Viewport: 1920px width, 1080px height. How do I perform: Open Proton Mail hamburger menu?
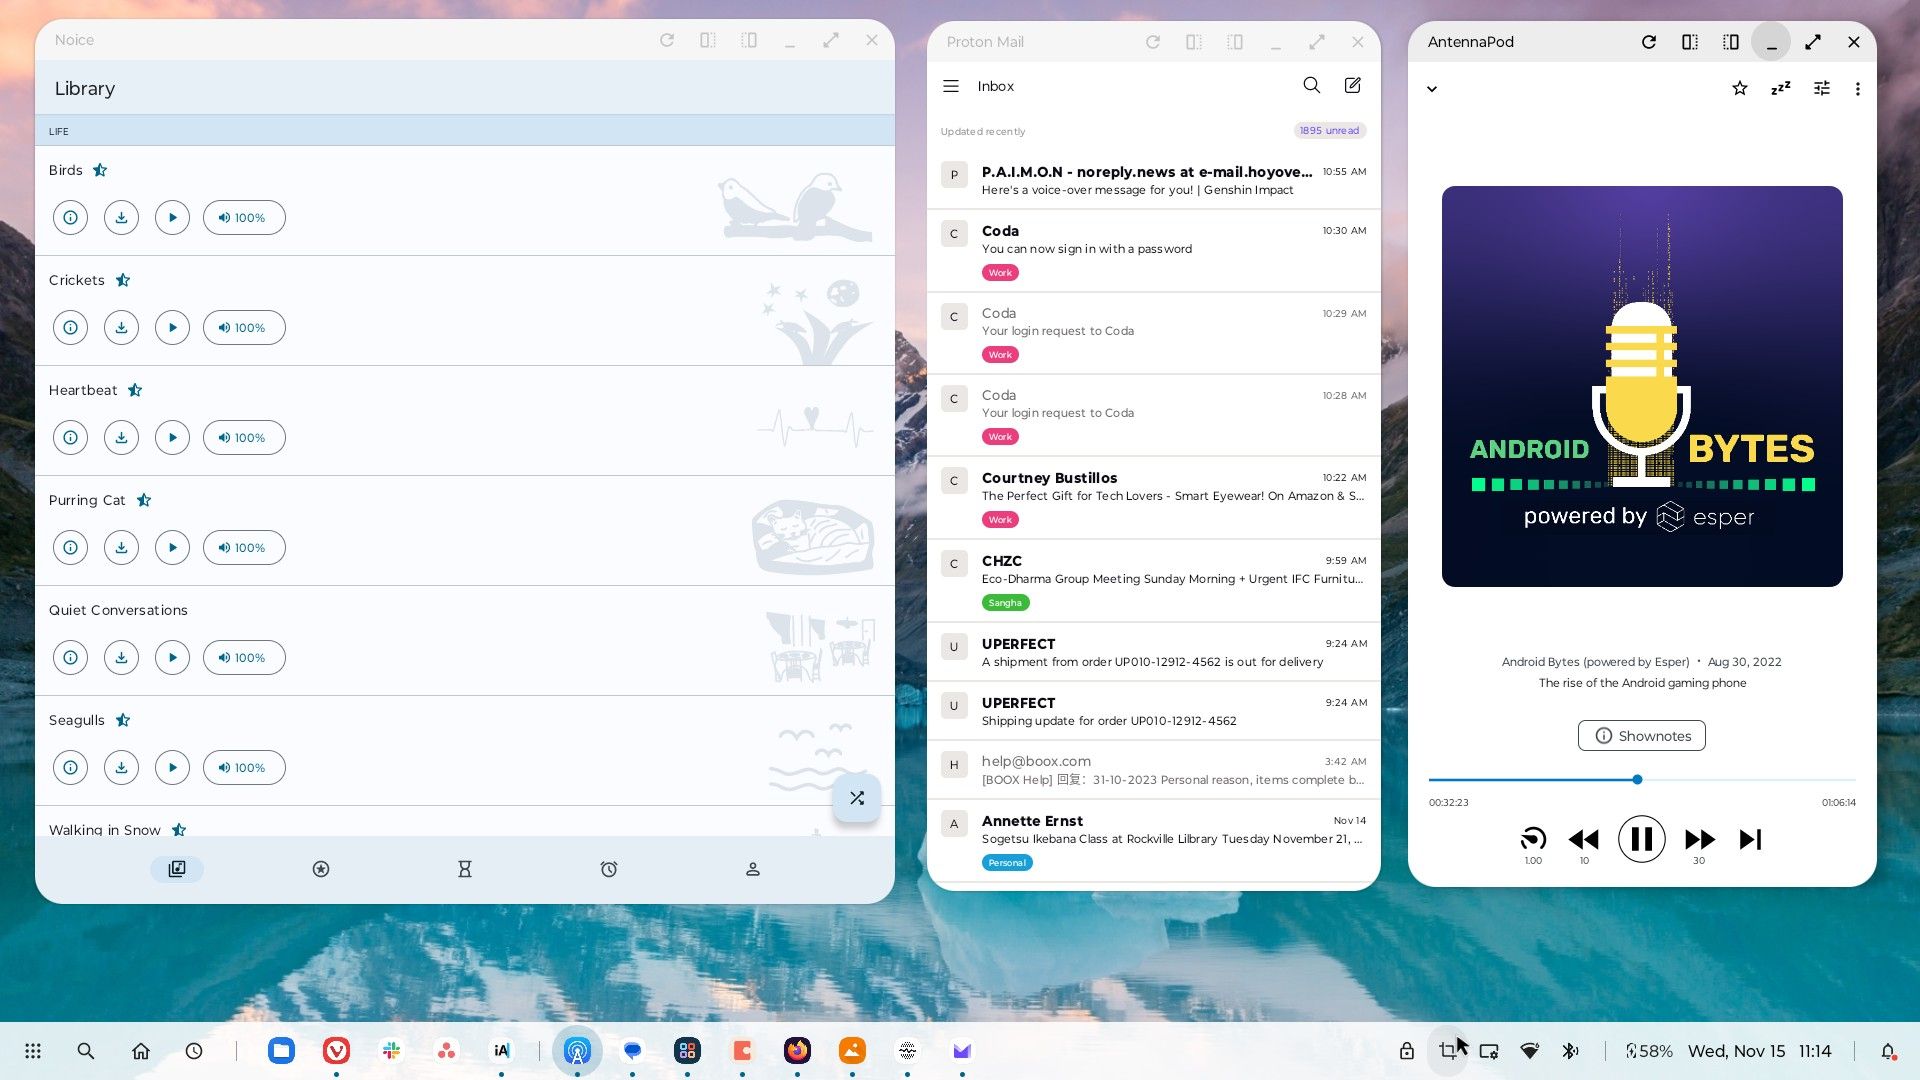(951, 86)
